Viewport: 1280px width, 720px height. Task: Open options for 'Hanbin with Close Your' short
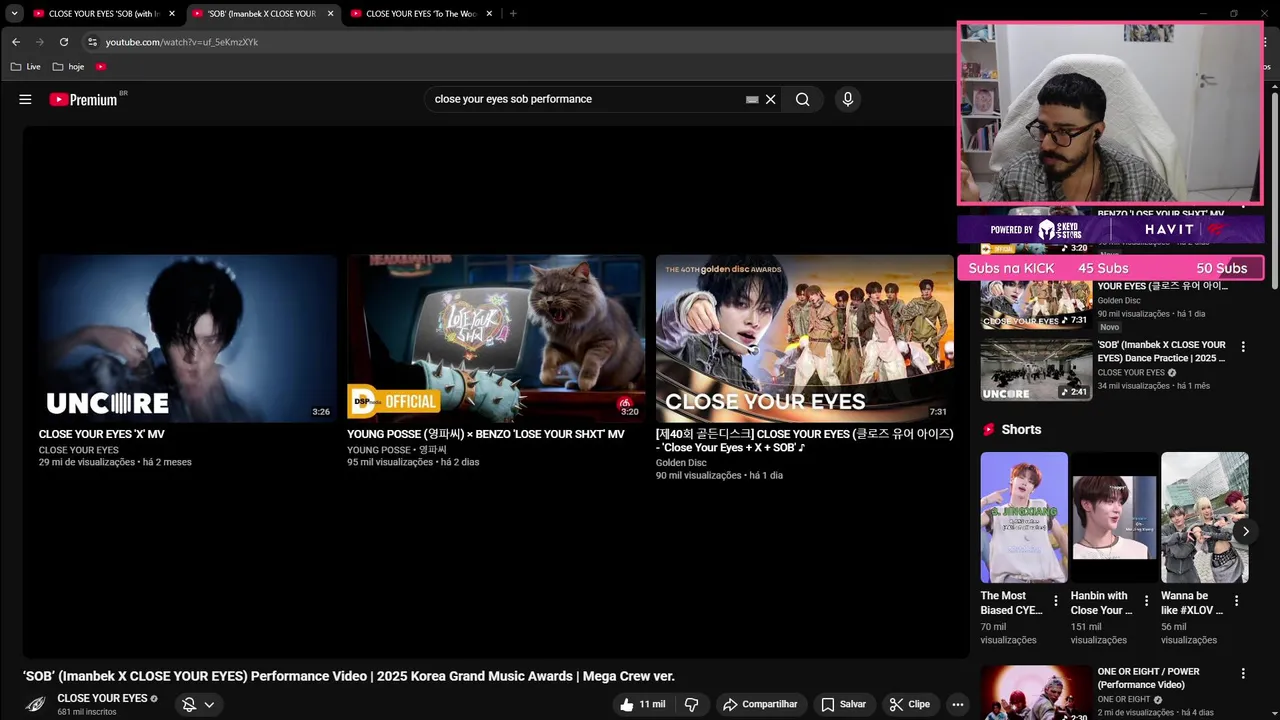tap(1146, 601)
